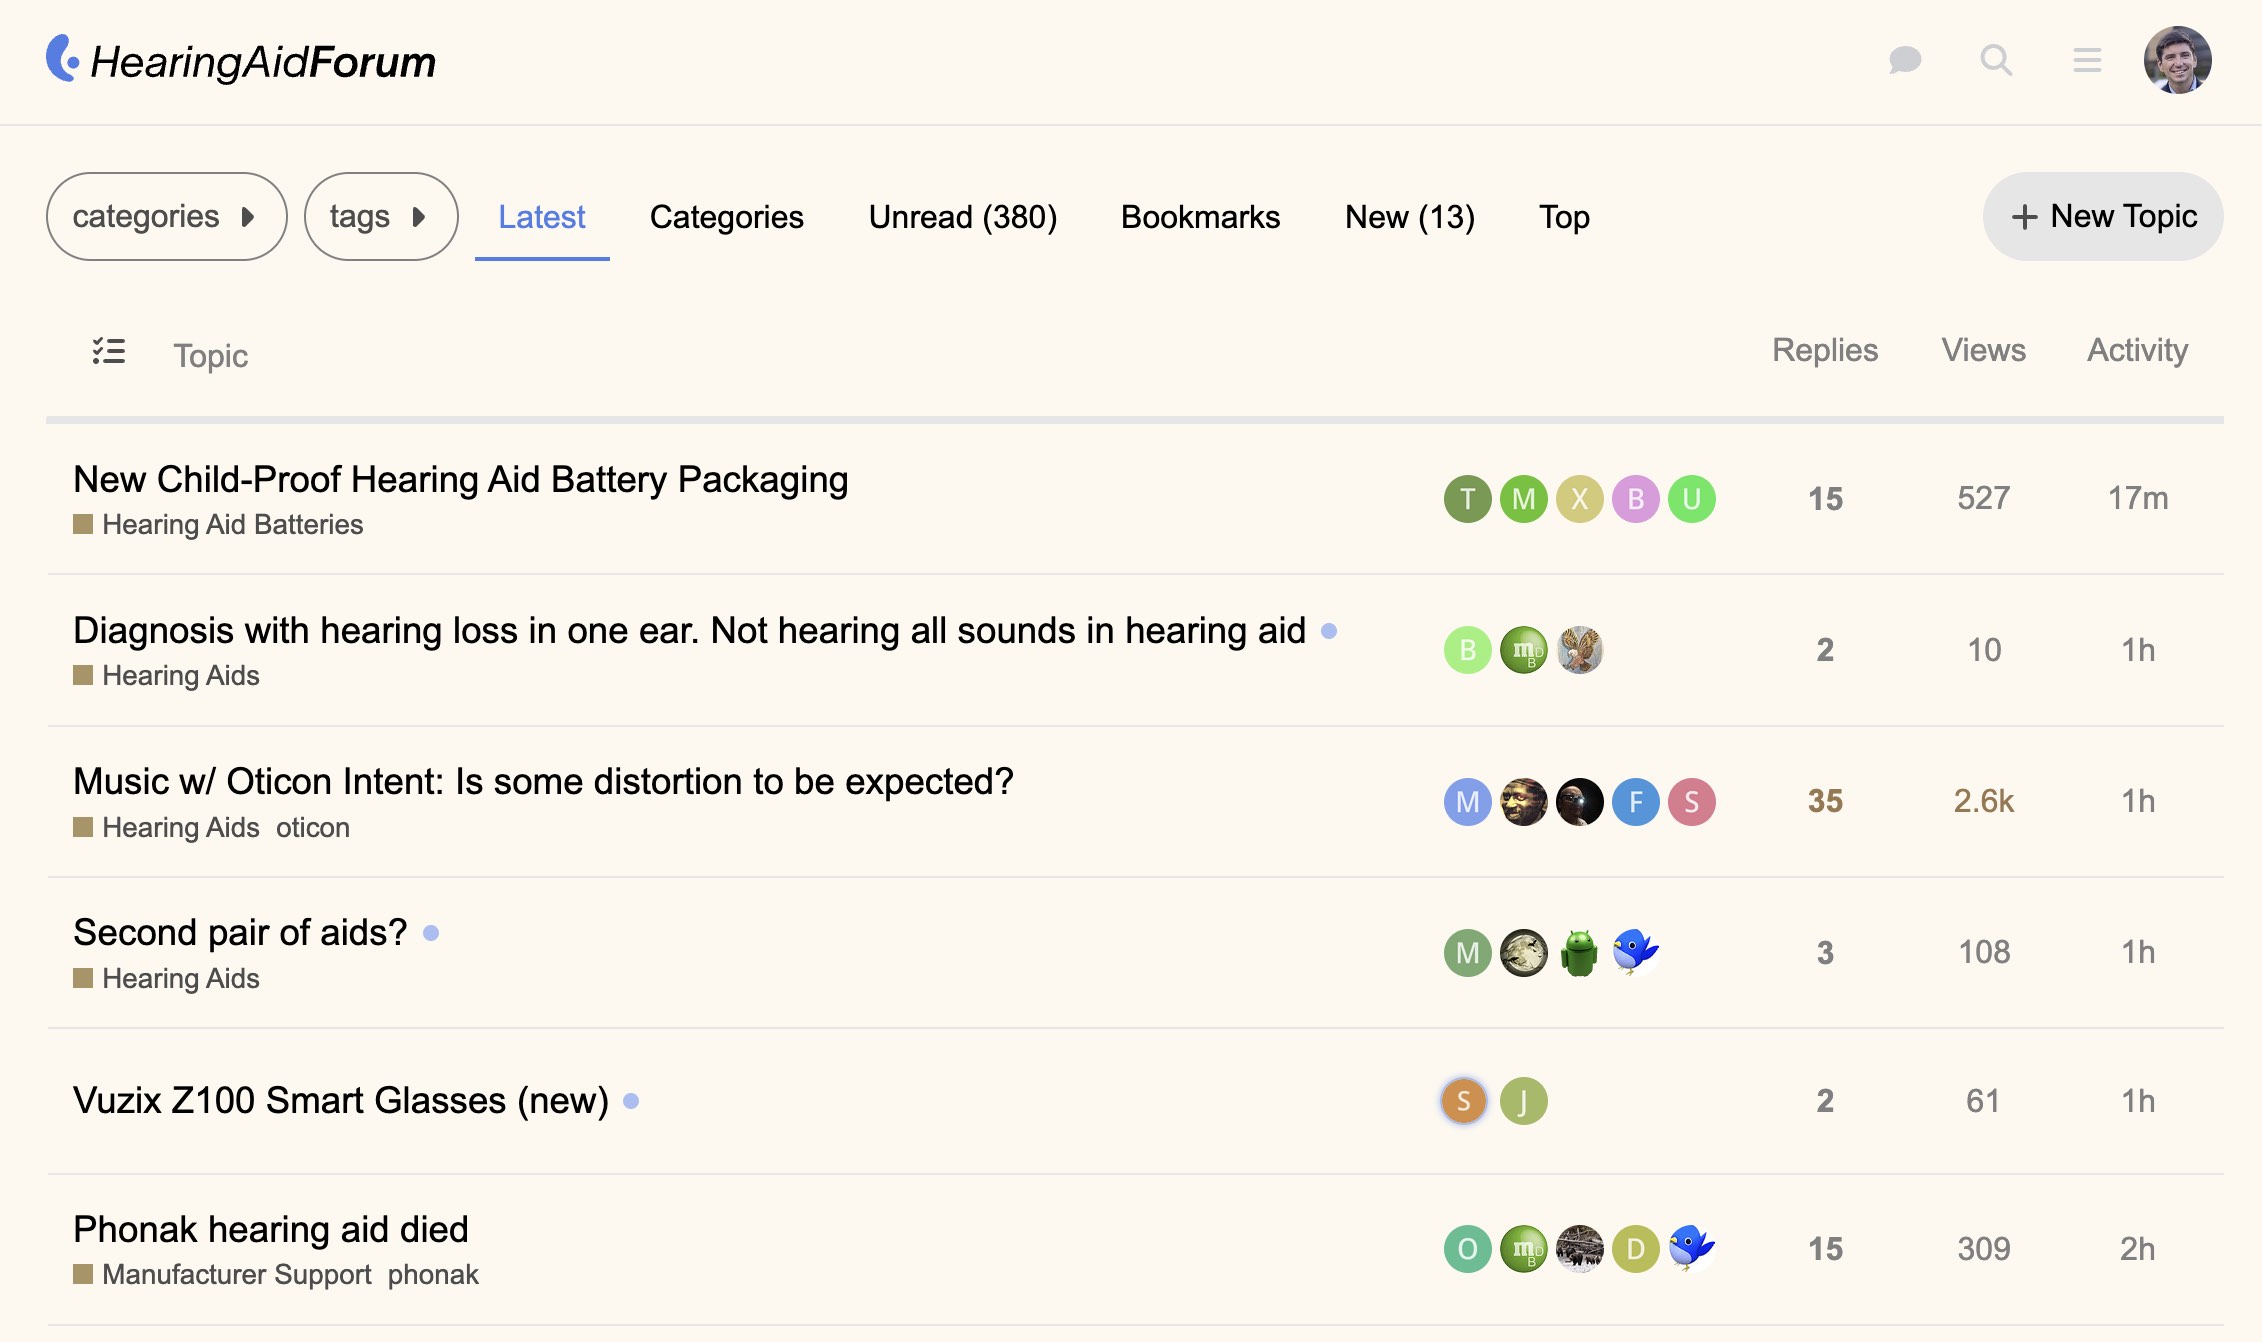The width and height of the screenshot is (2262, 1342).
Task: Click avatar X on Battery Packaging topic
Action: (1579, 499)
